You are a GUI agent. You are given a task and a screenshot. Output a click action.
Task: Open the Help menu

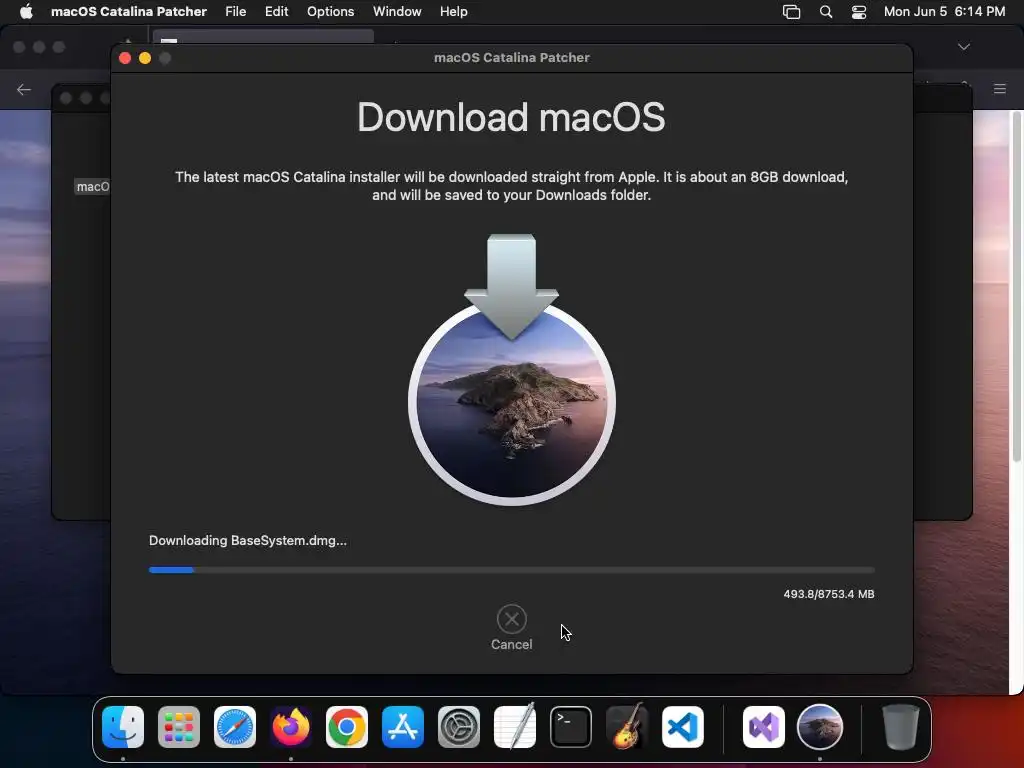tap(453, 12)
